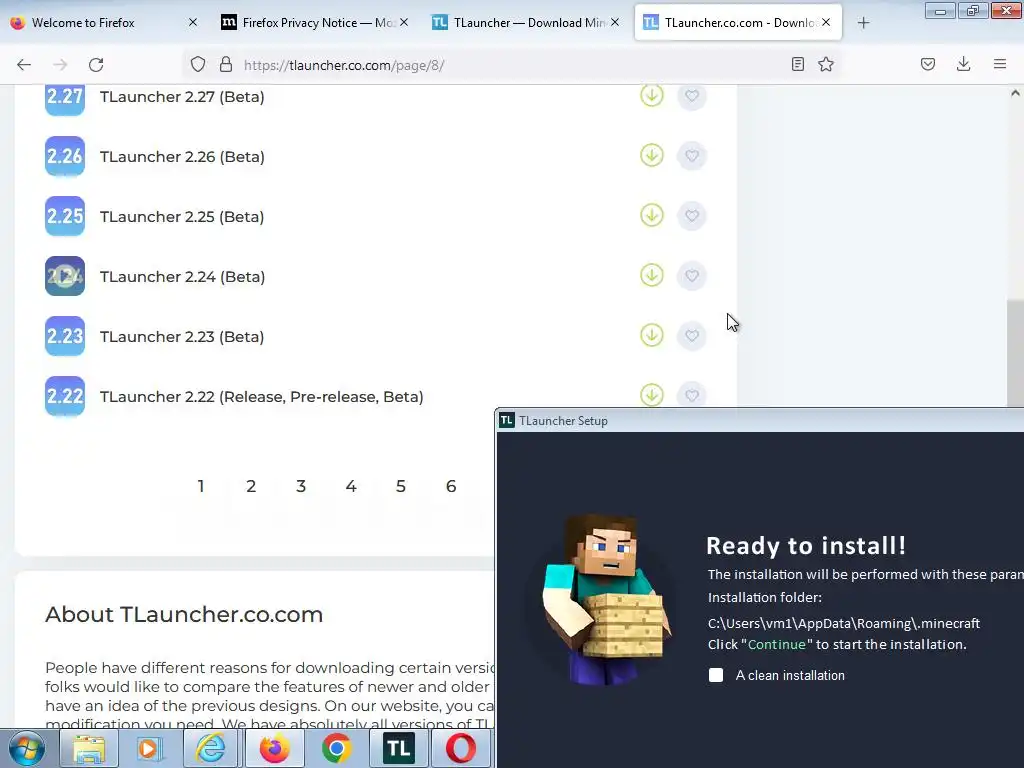Save page to Pocket

(928, 64)
